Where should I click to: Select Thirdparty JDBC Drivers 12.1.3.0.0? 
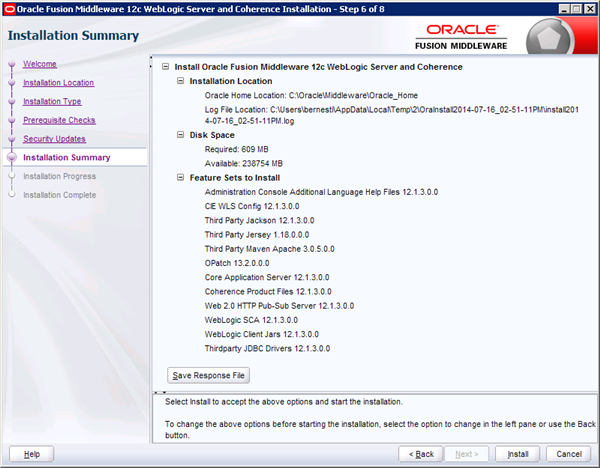[267, 349]
